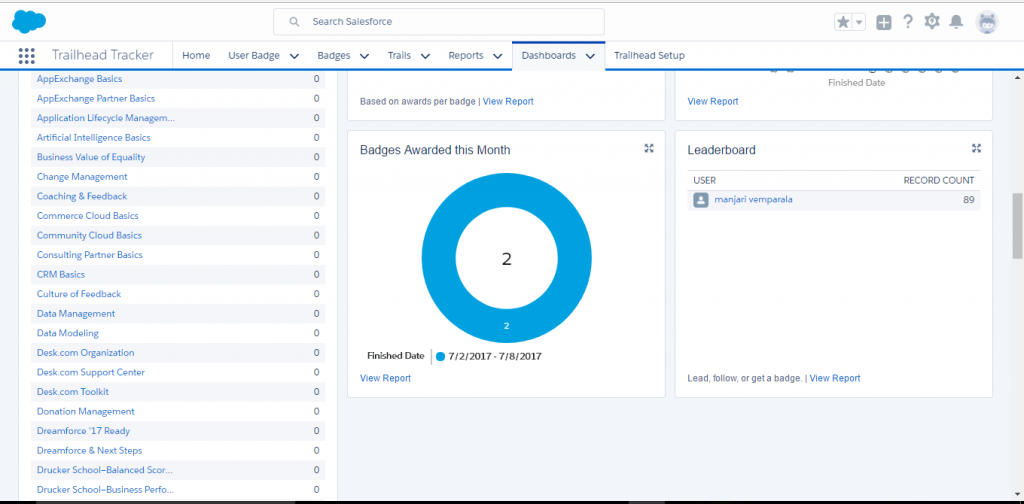
Task: Click the RECORD COUNT column header
Action: (938, 181)
